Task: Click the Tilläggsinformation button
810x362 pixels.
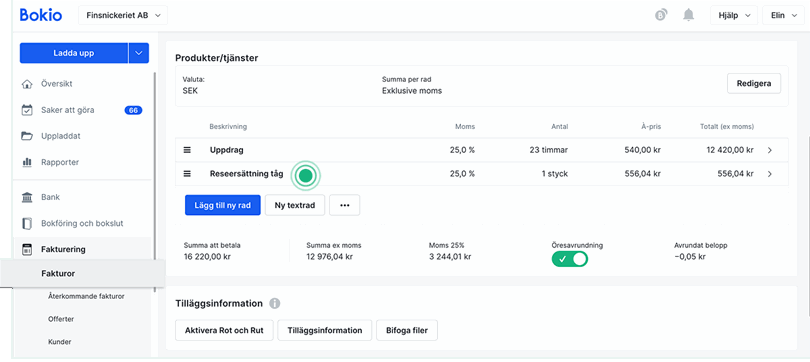Action: pyautogui.click(x=325, y=330)
